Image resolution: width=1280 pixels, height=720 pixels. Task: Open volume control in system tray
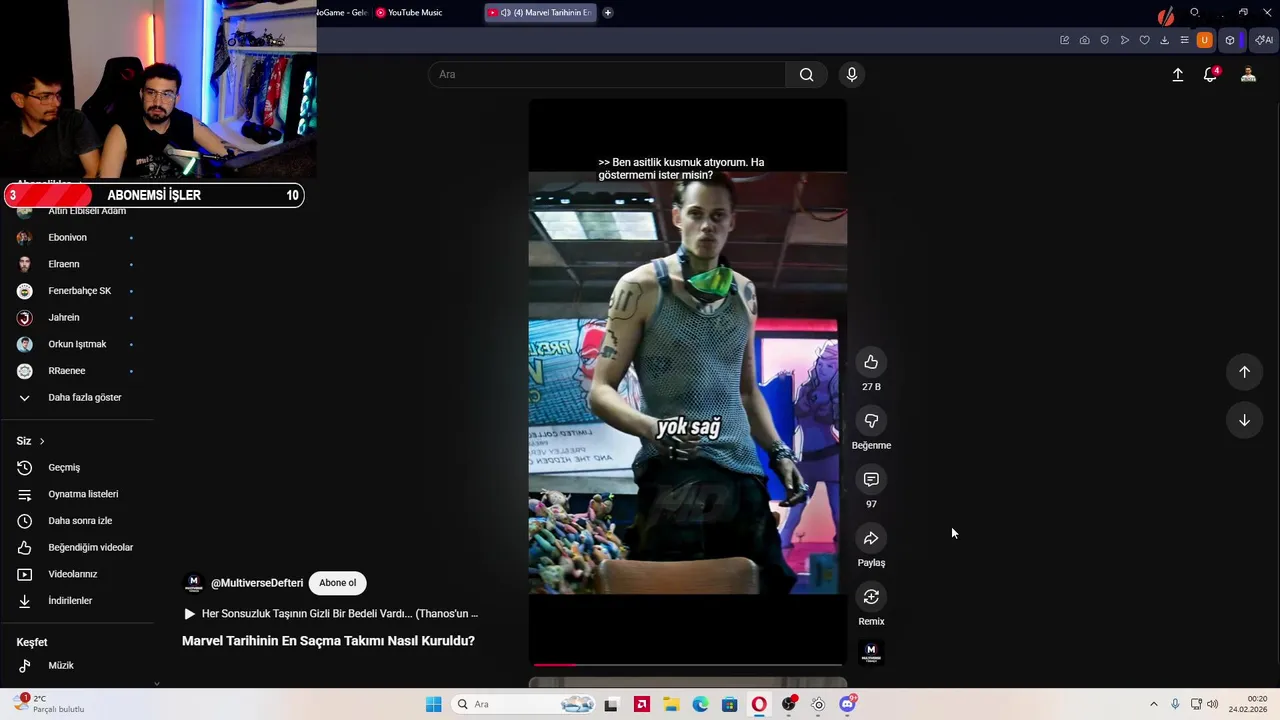coord(1212,704)
